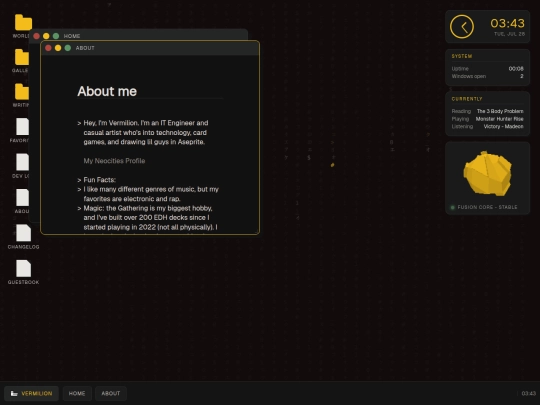Switch to About window in taskbar
Viewport: 540px width, 405px height.
111,393
